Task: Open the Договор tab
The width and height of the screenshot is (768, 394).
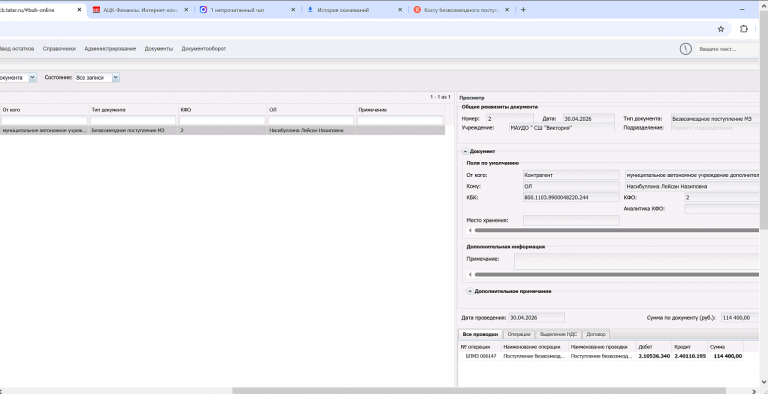Action: point(596,334)
